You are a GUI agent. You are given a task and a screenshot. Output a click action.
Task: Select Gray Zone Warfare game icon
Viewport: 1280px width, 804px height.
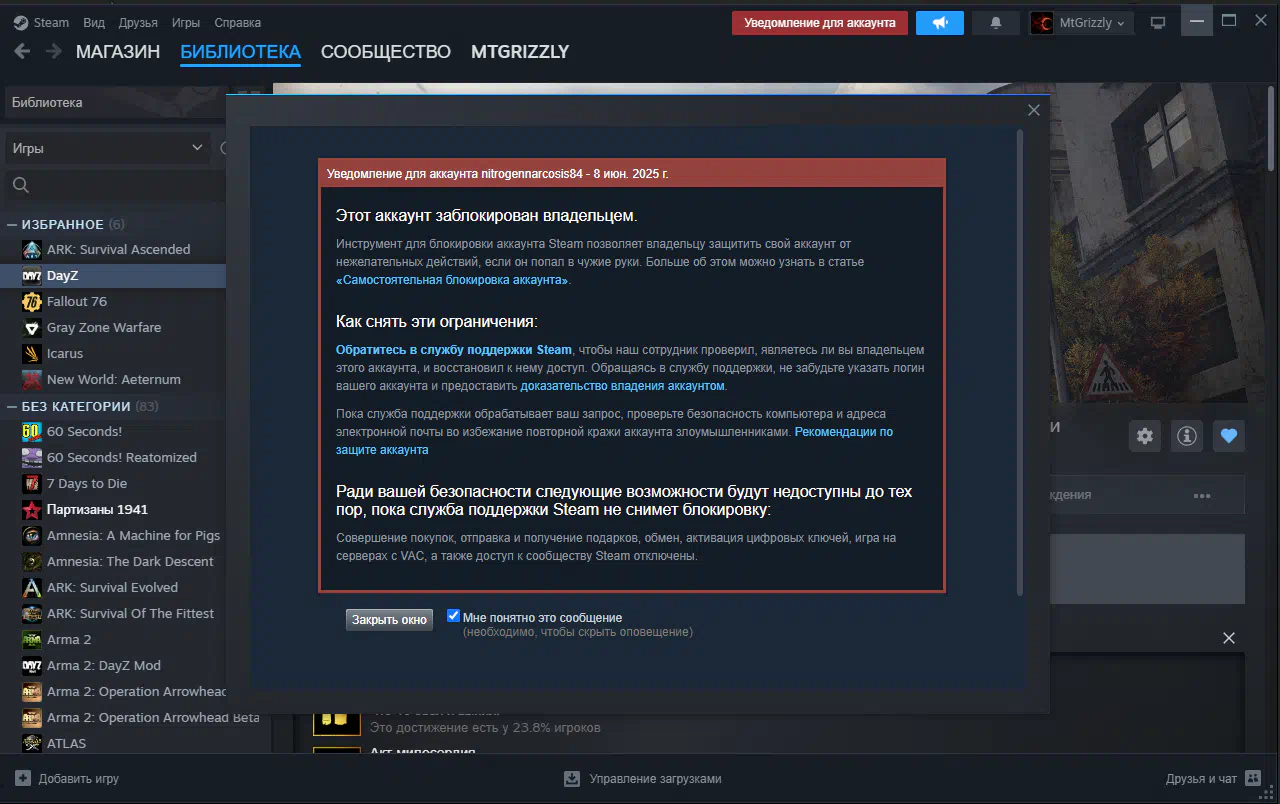click(31, 327)
